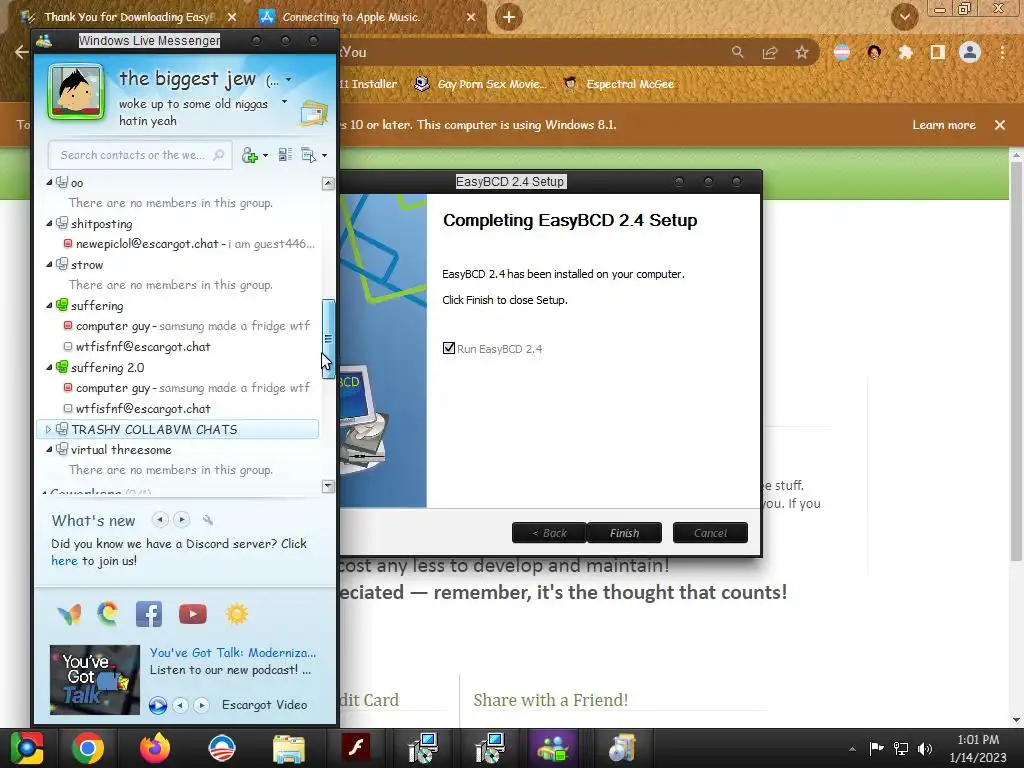Collapse the suffering 2.0 group
Screen dimensions: 1024x768
click(x=49, y=368)
